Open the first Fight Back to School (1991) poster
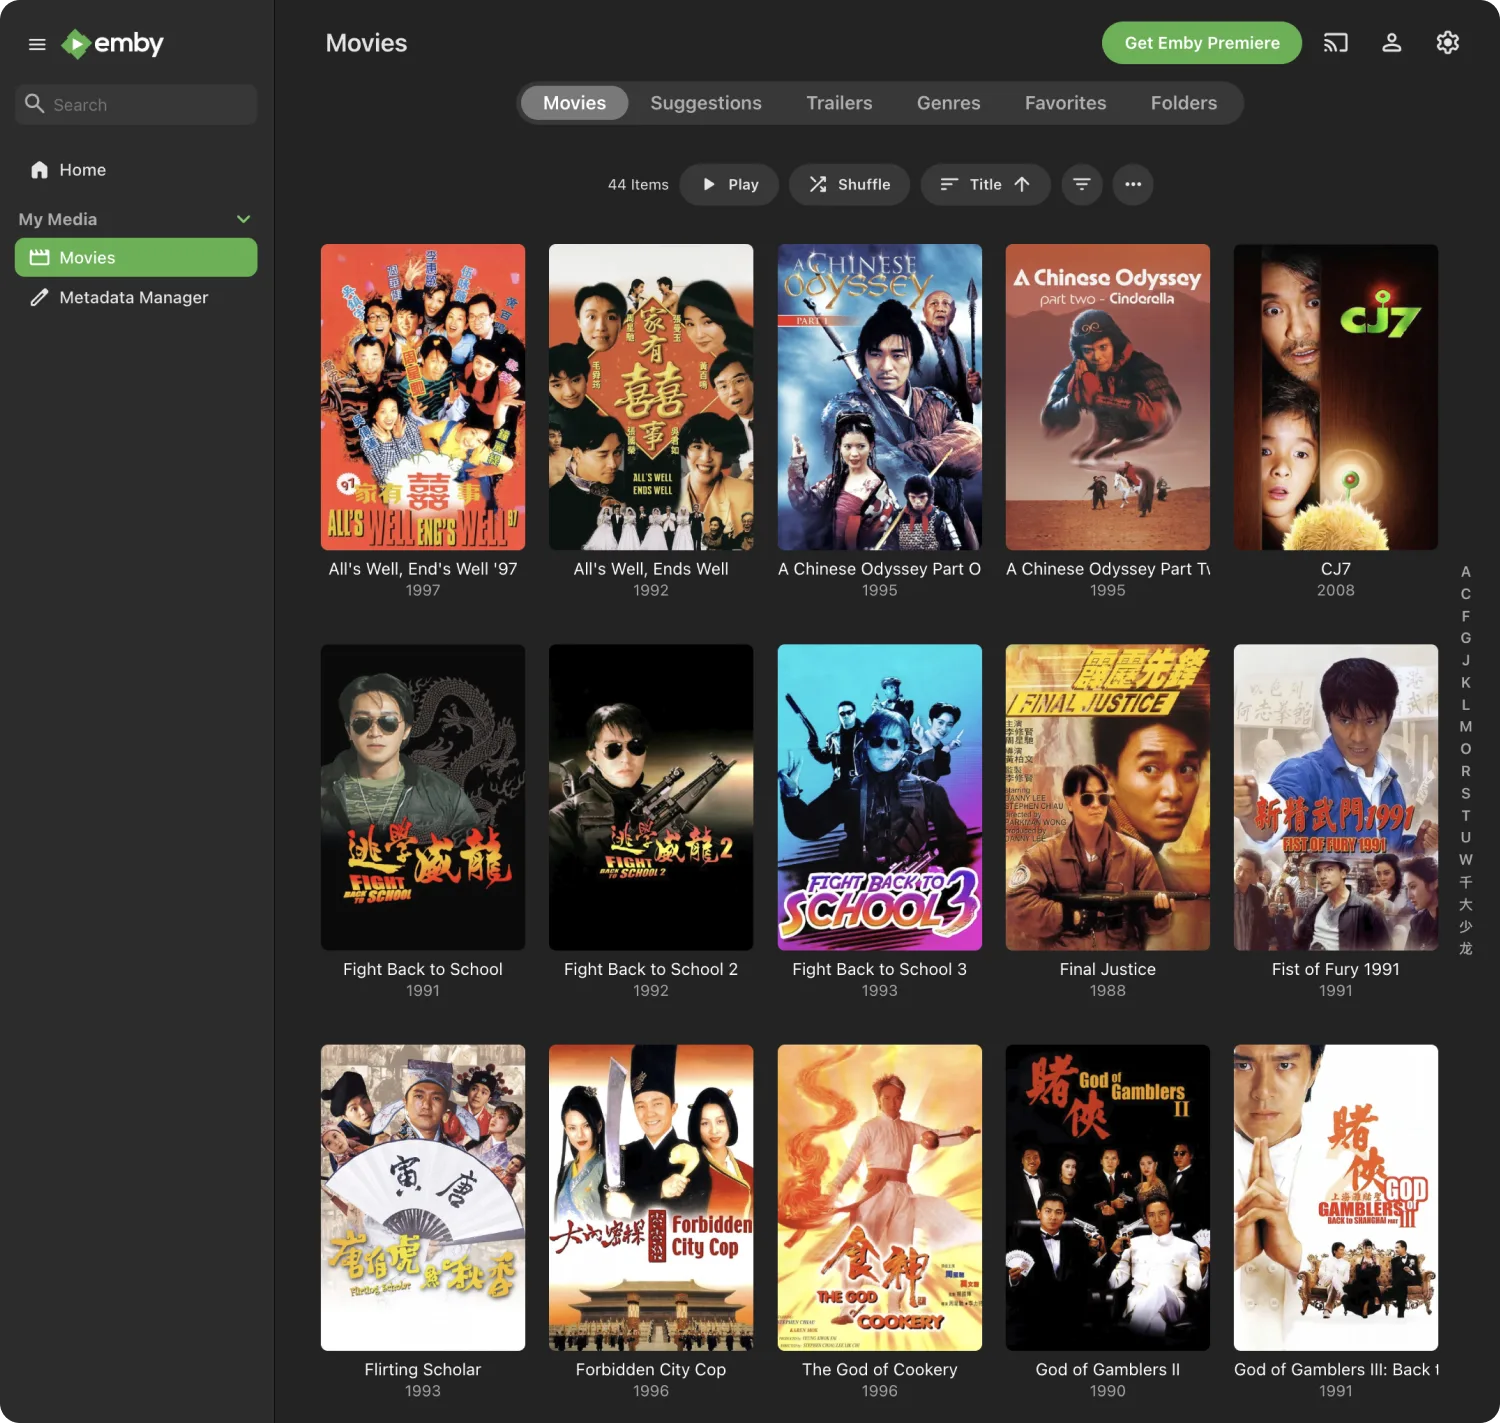This screenshot has width=1500, height=1423. pyautogui.click(x=423, y=797)
